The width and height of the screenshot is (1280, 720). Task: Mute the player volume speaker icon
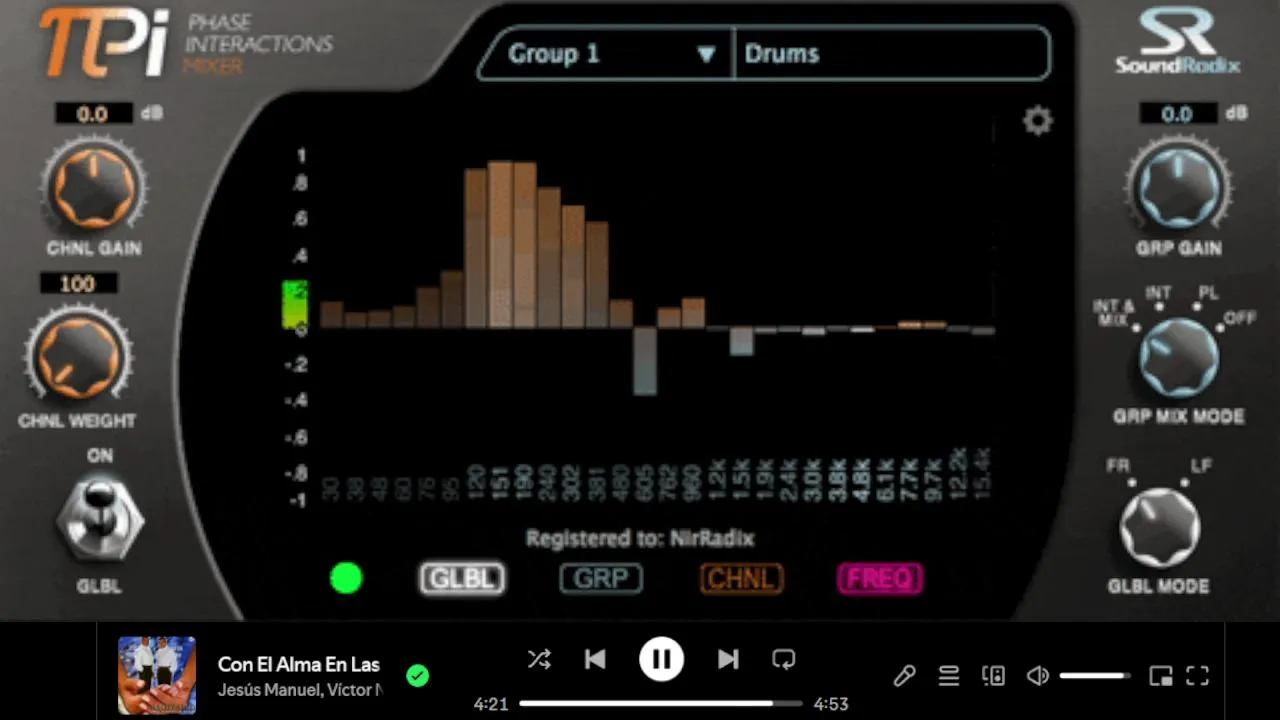(1038, 676)
